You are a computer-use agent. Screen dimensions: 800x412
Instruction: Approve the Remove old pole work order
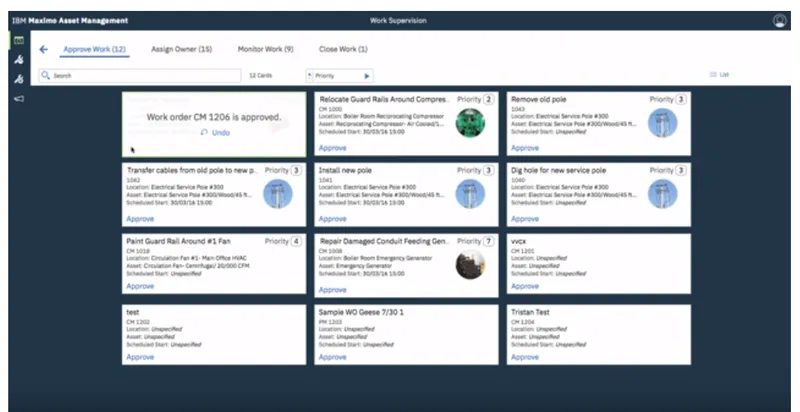click(525, 148)
